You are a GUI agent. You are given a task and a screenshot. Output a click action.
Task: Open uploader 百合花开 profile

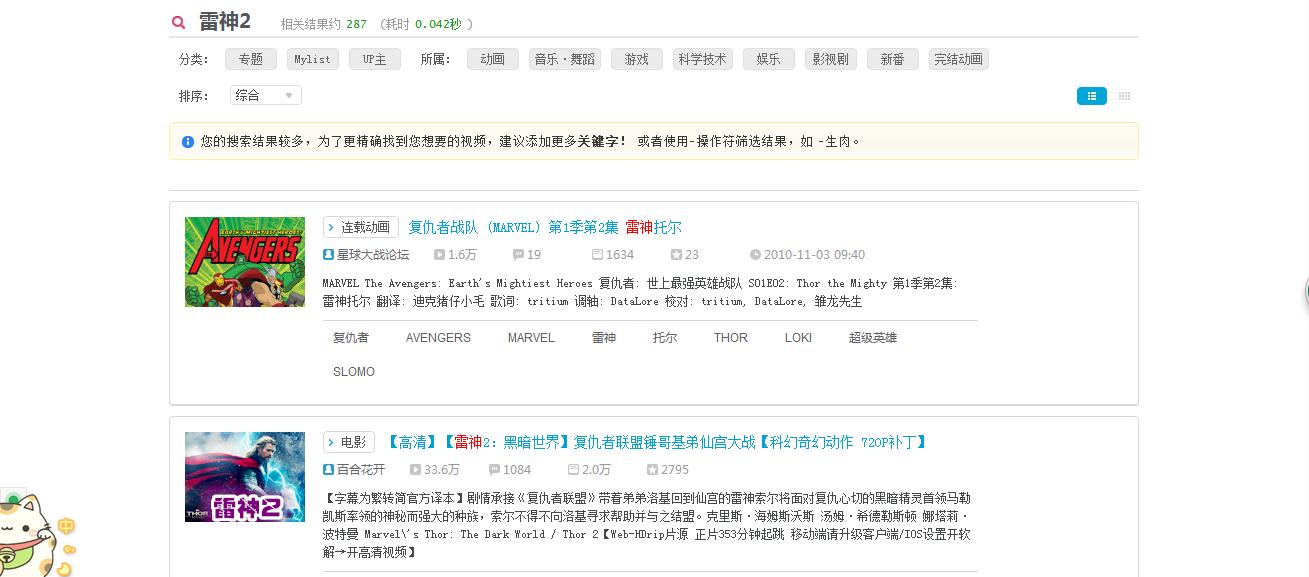tap(361, 470)
